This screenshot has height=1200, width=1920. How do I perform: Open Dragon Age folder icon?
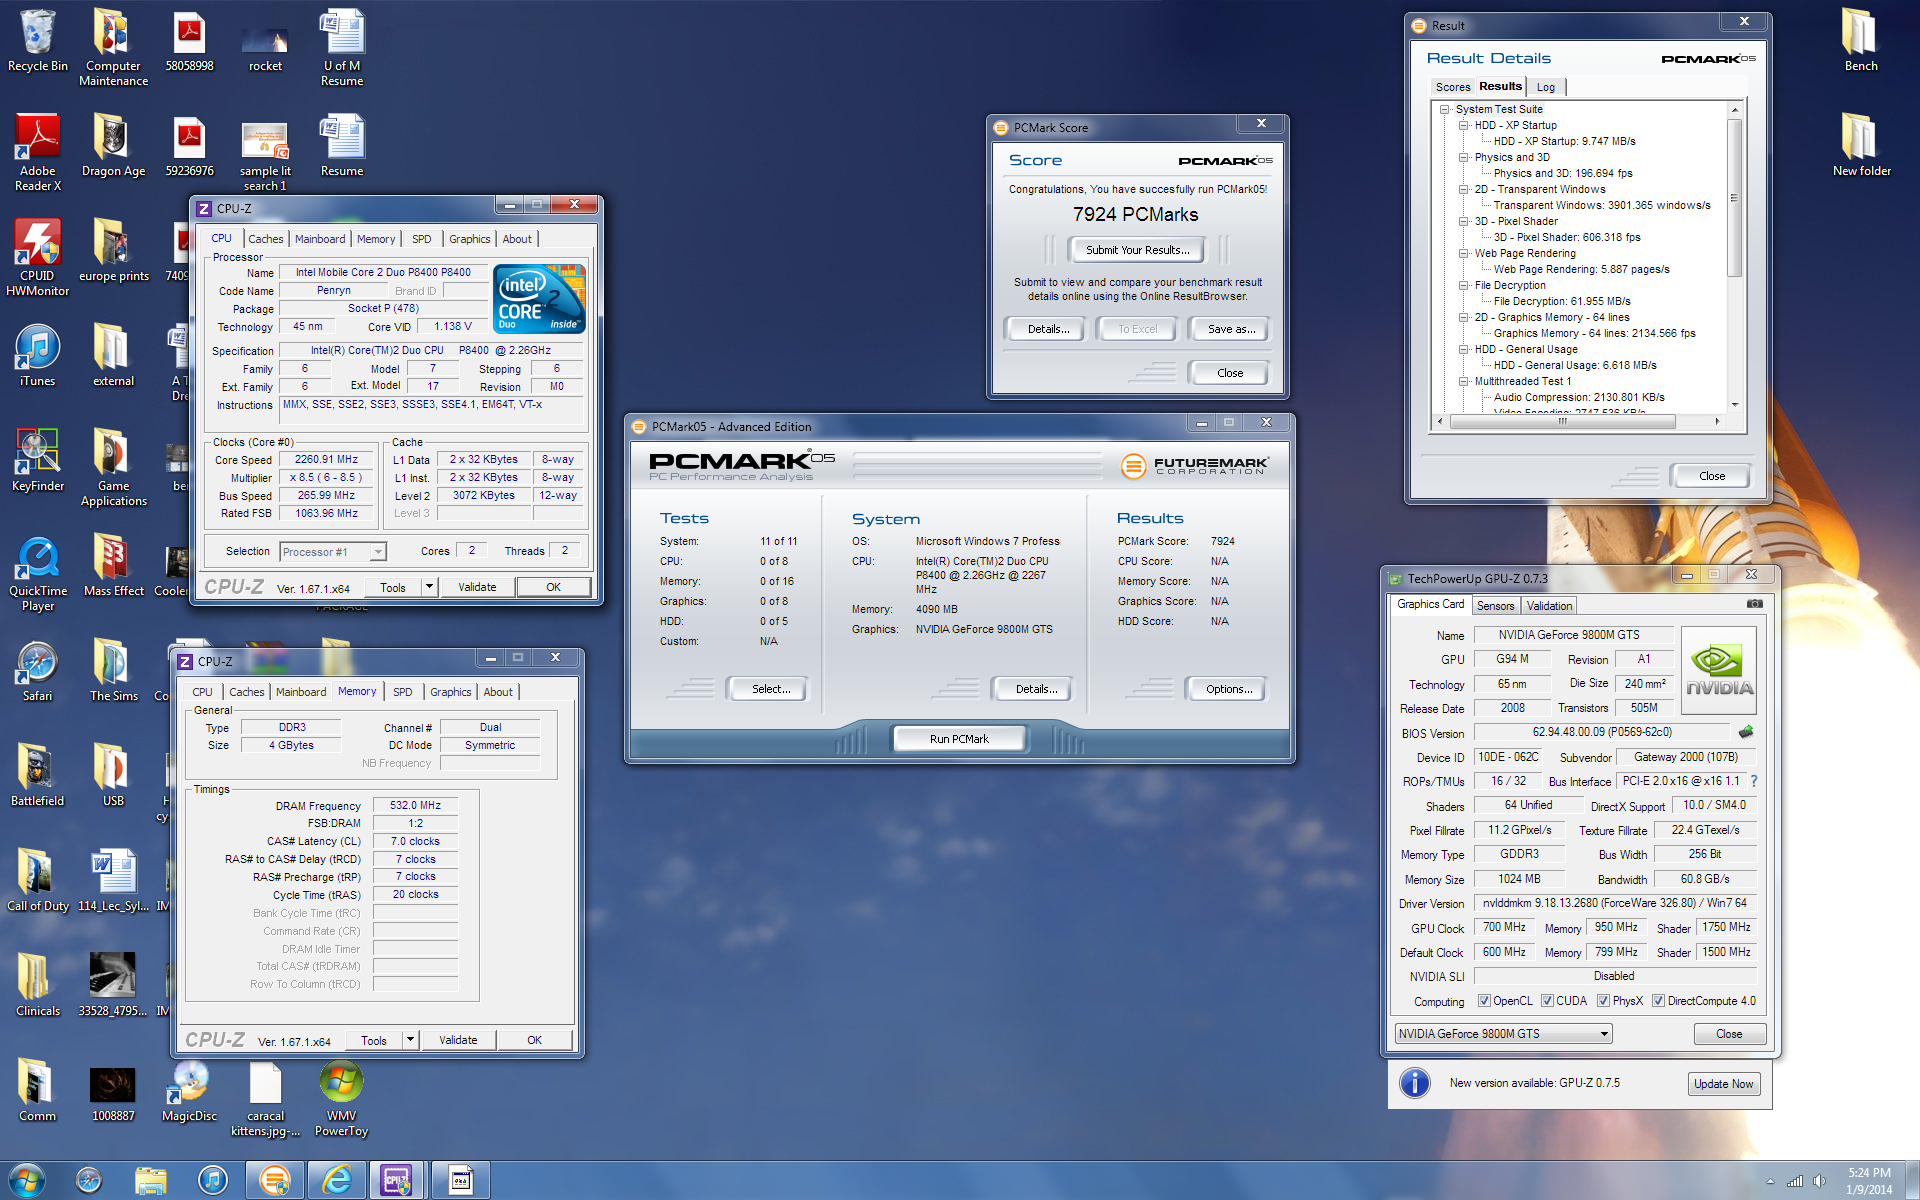(113, 146)
